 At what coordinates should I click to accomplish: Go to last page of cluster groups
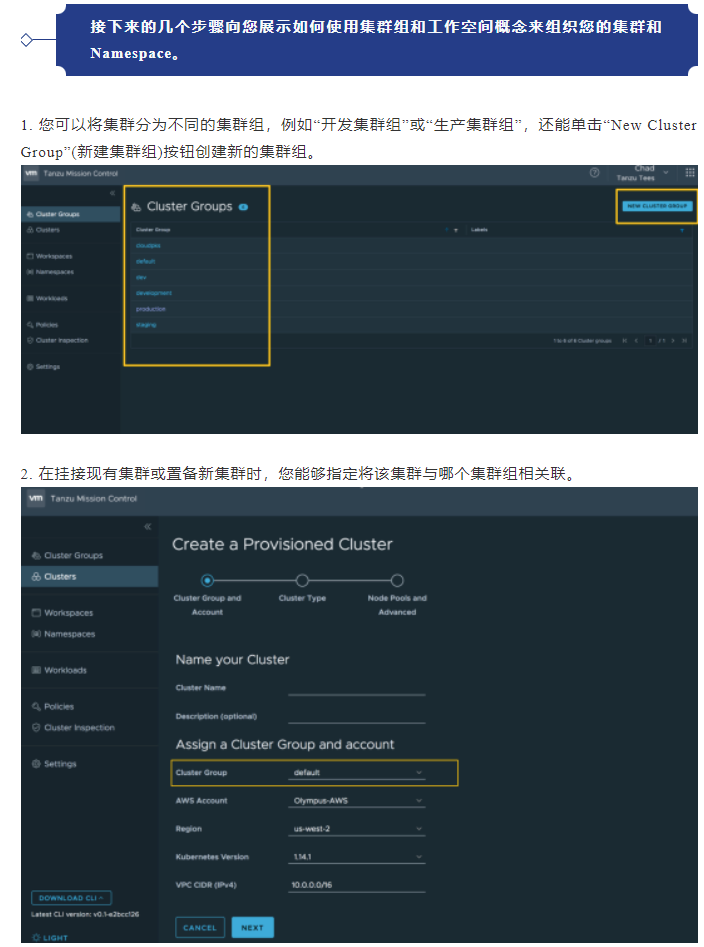684,341
